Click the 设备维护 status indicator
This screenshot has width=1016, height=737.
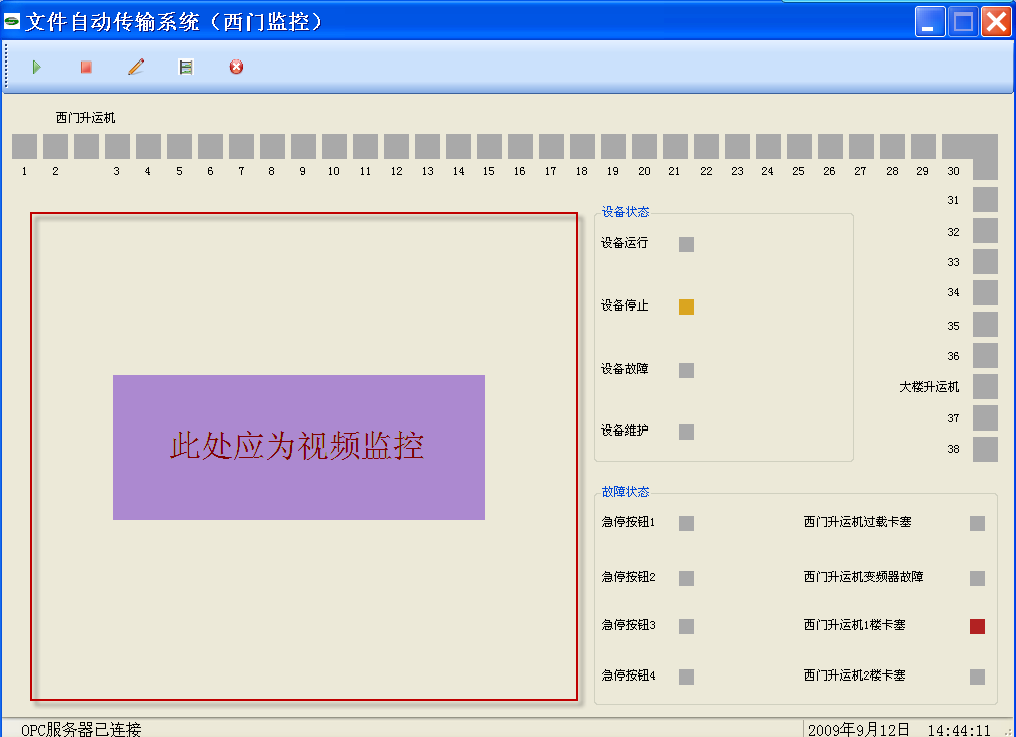click(x=687, y=432)
